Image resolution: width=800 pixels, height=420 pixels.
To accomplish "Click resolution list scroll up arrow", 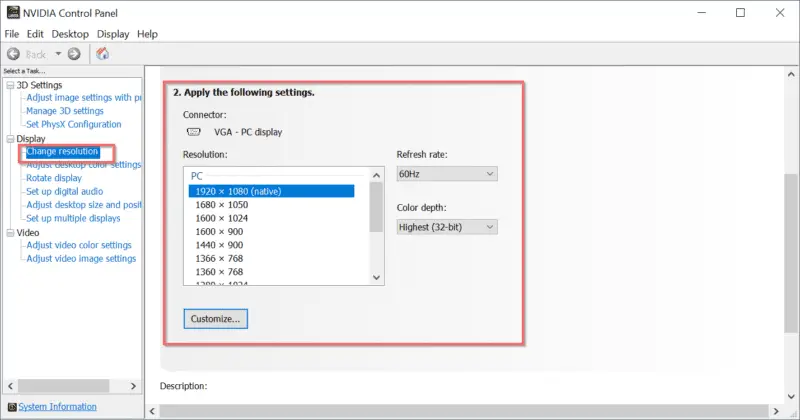I will pos(377,175).
